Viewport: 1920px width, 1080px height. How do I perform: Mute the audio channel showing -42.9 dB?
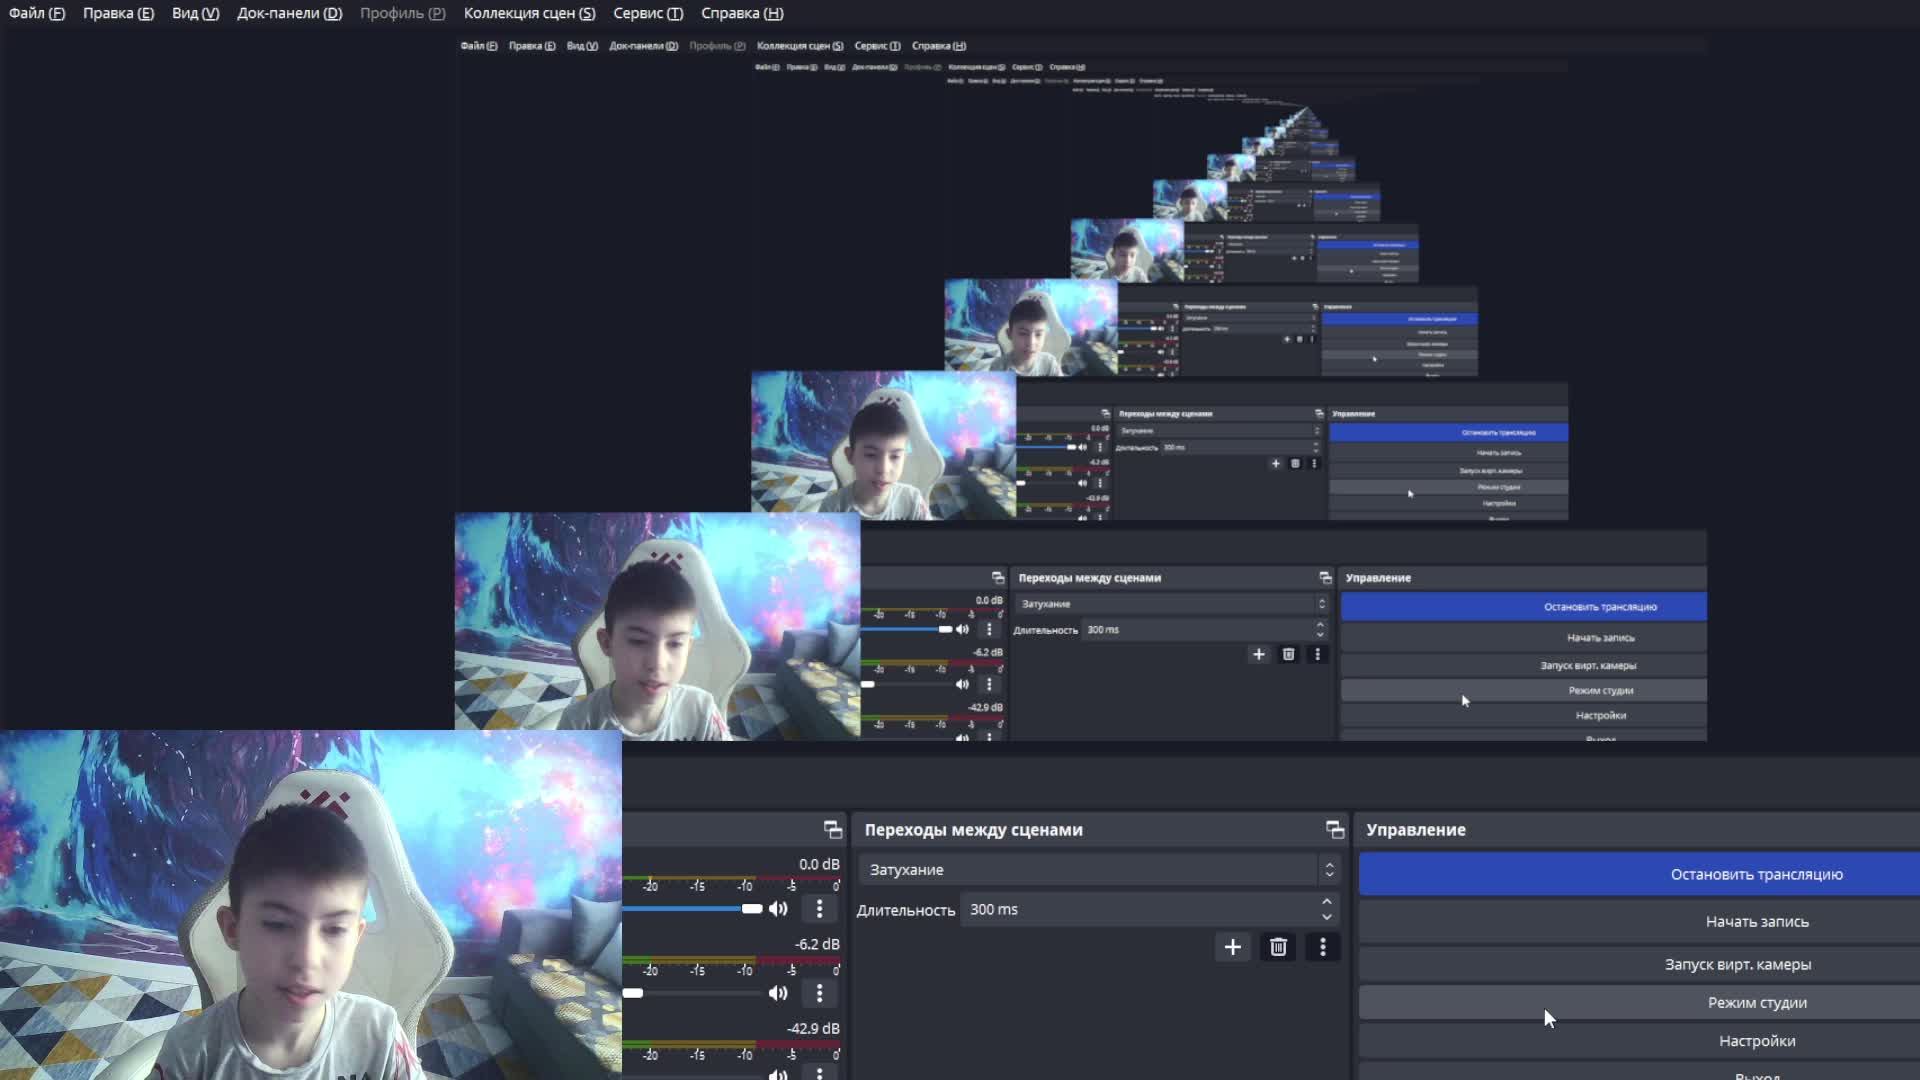pyautogui.click(x=778, y=1074)
